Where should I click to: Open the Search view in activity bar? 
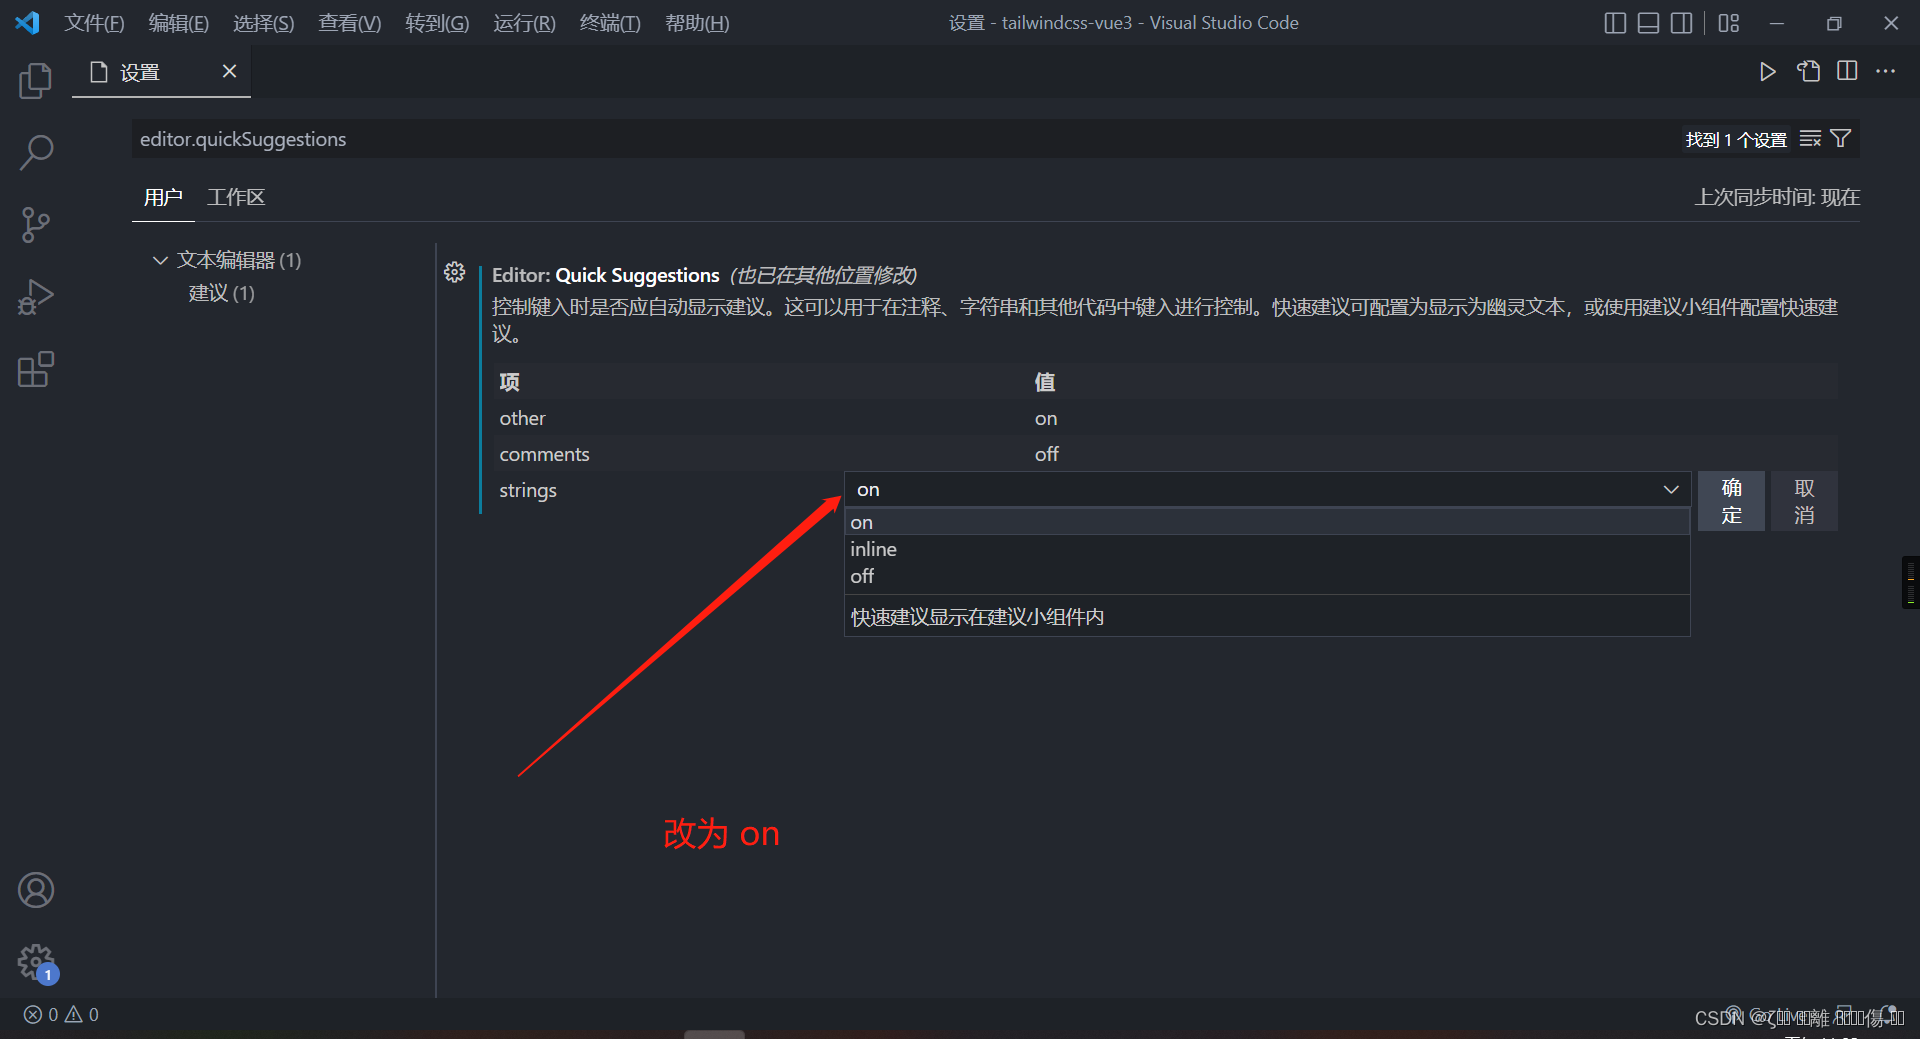(x=36, y=152)
